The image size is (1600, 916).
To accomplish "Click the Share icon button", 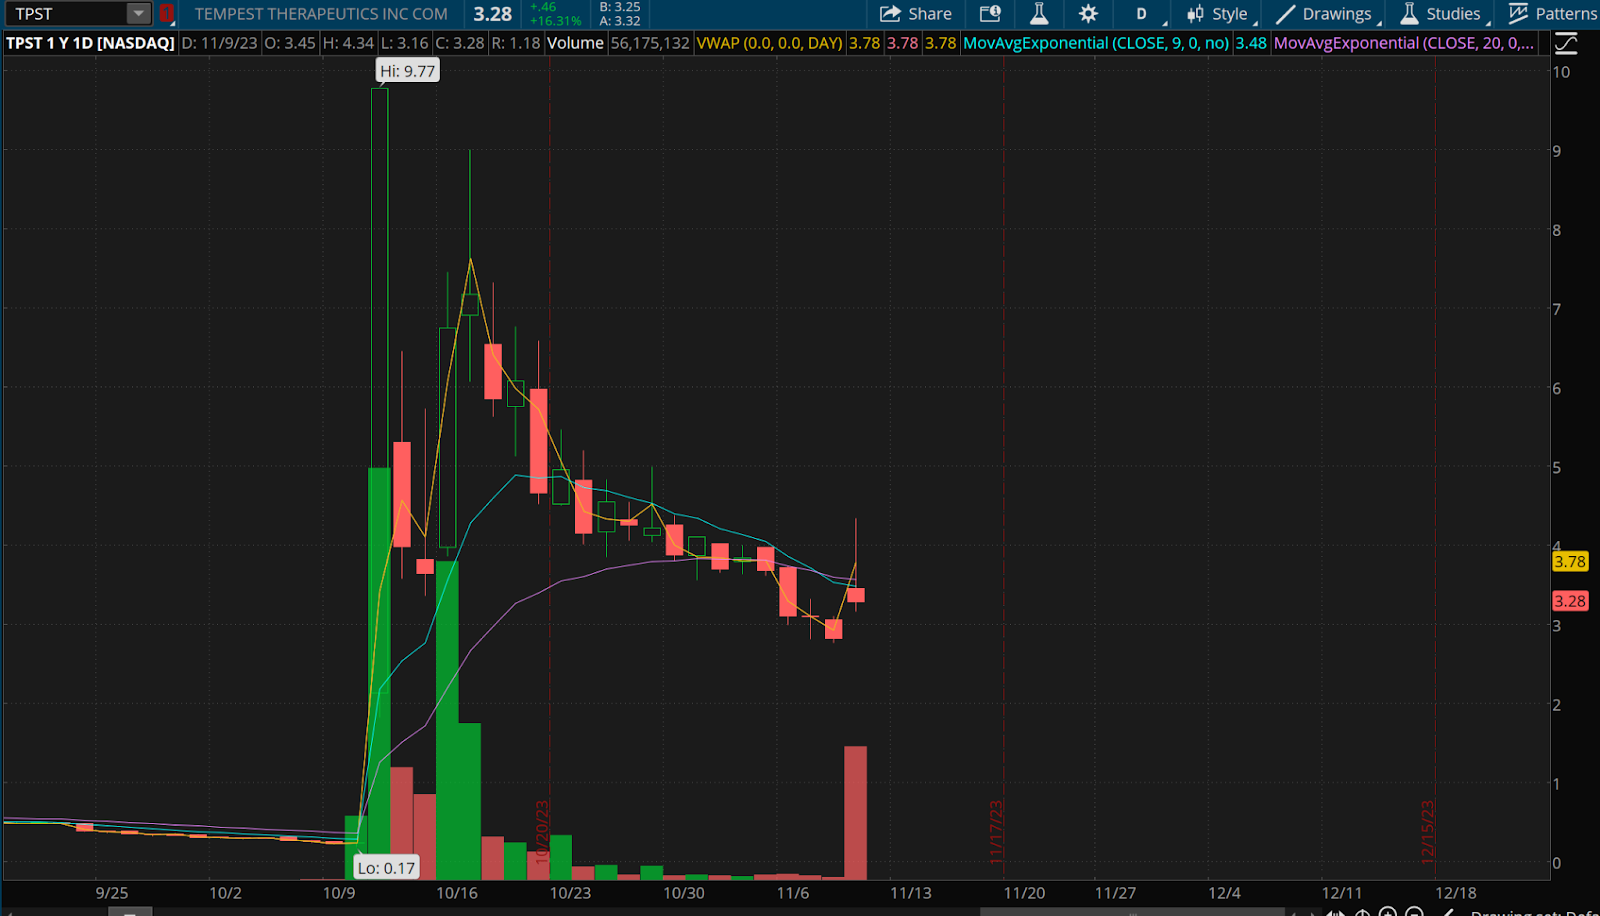I will click(x=915, y=14).
